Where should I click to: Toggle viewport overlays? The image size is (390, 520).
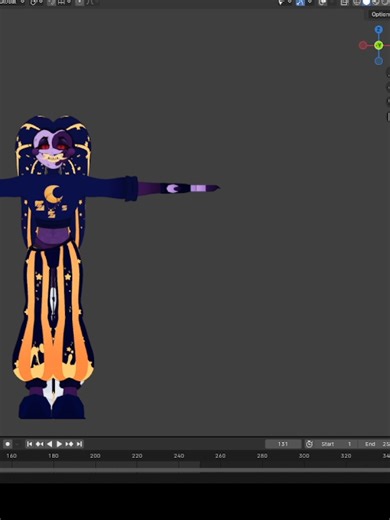(322, 2)
